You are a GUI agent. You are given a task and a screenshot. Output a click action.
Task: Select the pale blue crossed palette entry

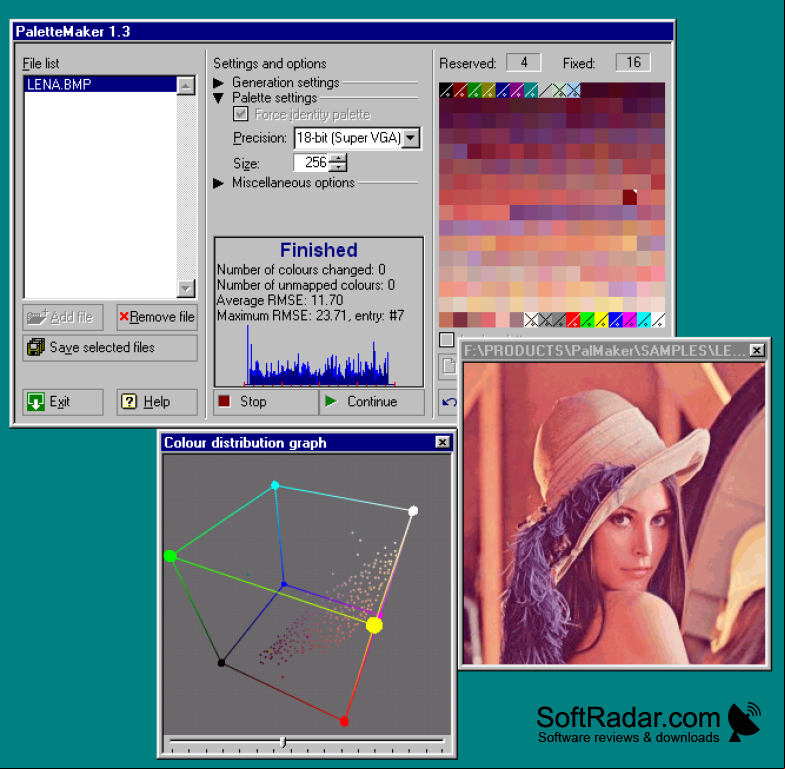(x=573, y=90)
